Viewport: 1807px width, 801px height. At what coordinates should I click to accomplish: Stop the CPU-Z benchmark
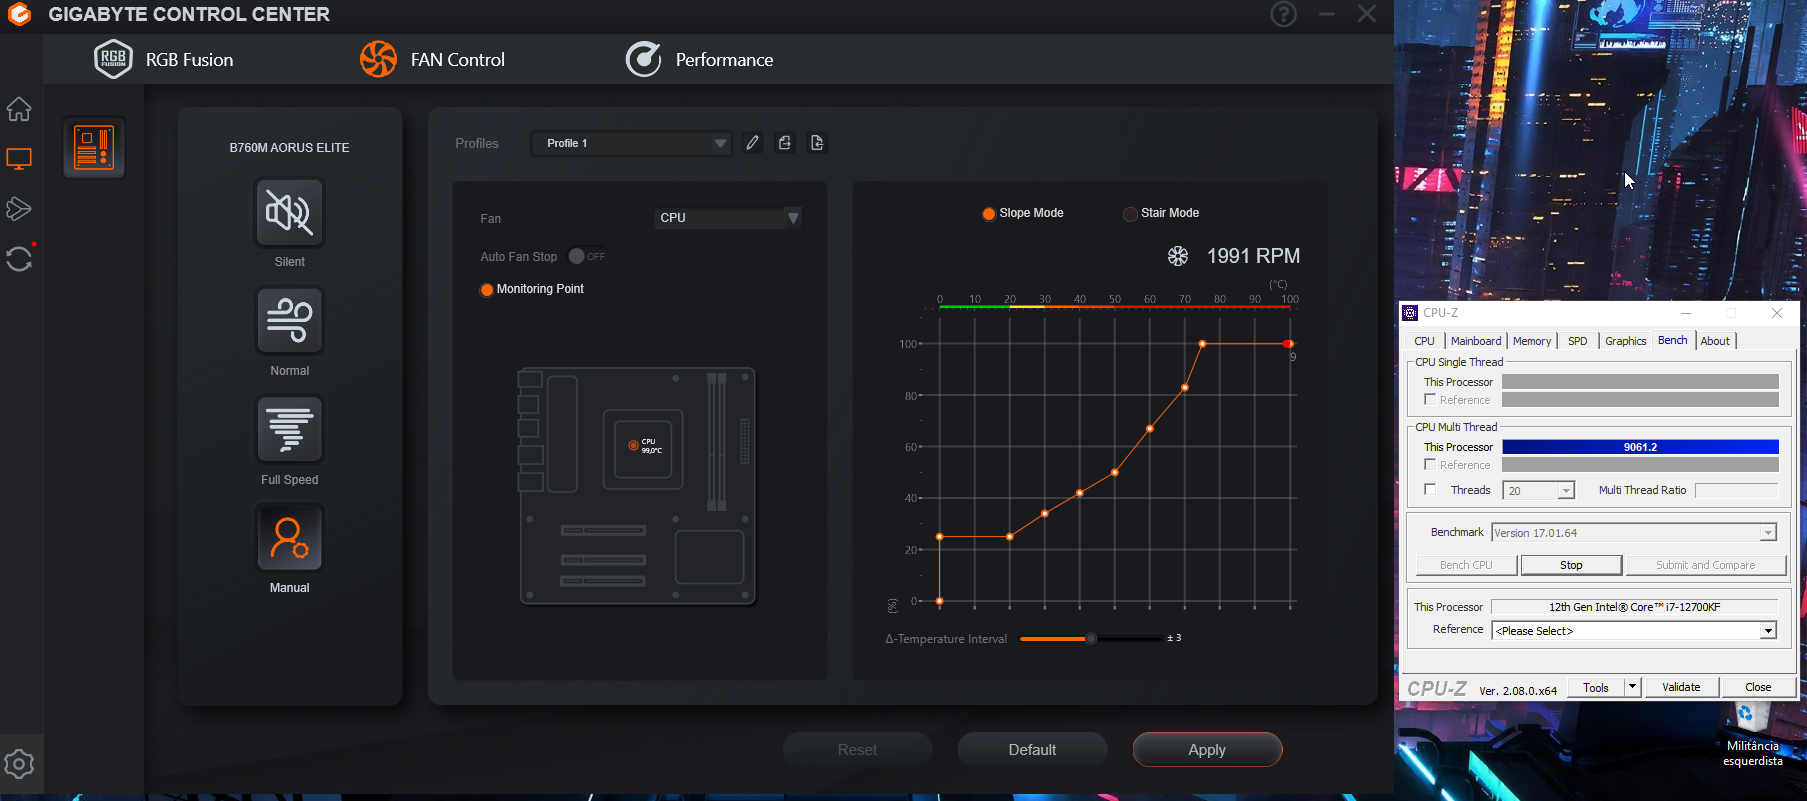(1571, 565)
